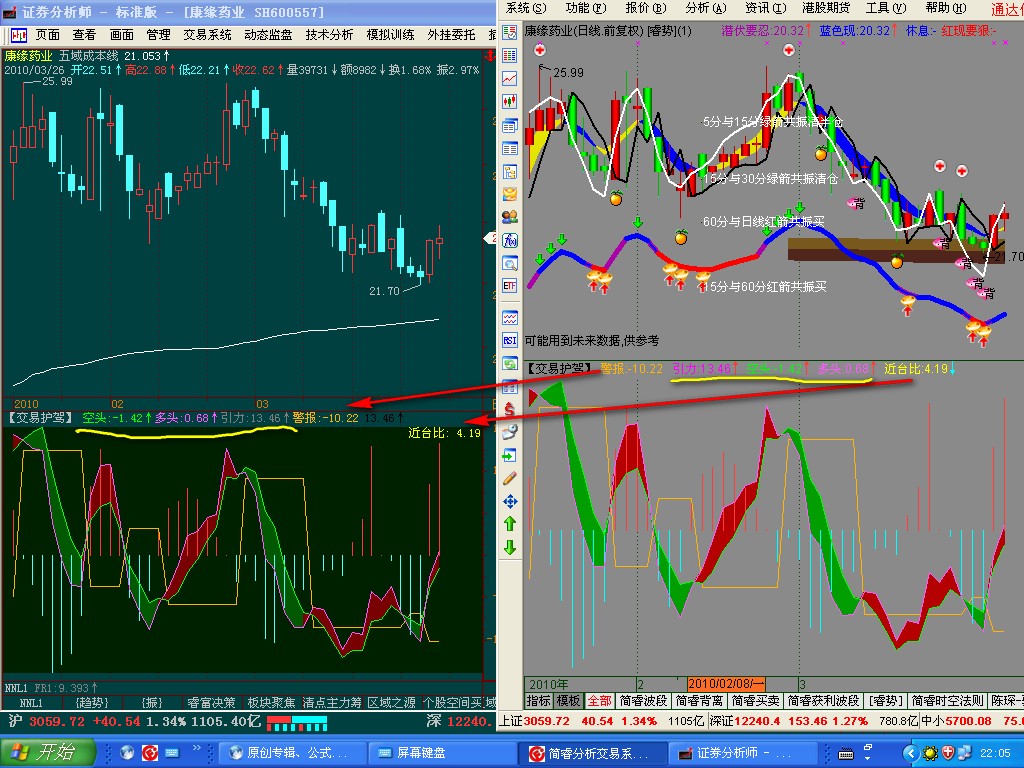This screenshot has width=1024, height=768.
Task: Open 简睿分析交易系 taskbar item
Action: 593,753
